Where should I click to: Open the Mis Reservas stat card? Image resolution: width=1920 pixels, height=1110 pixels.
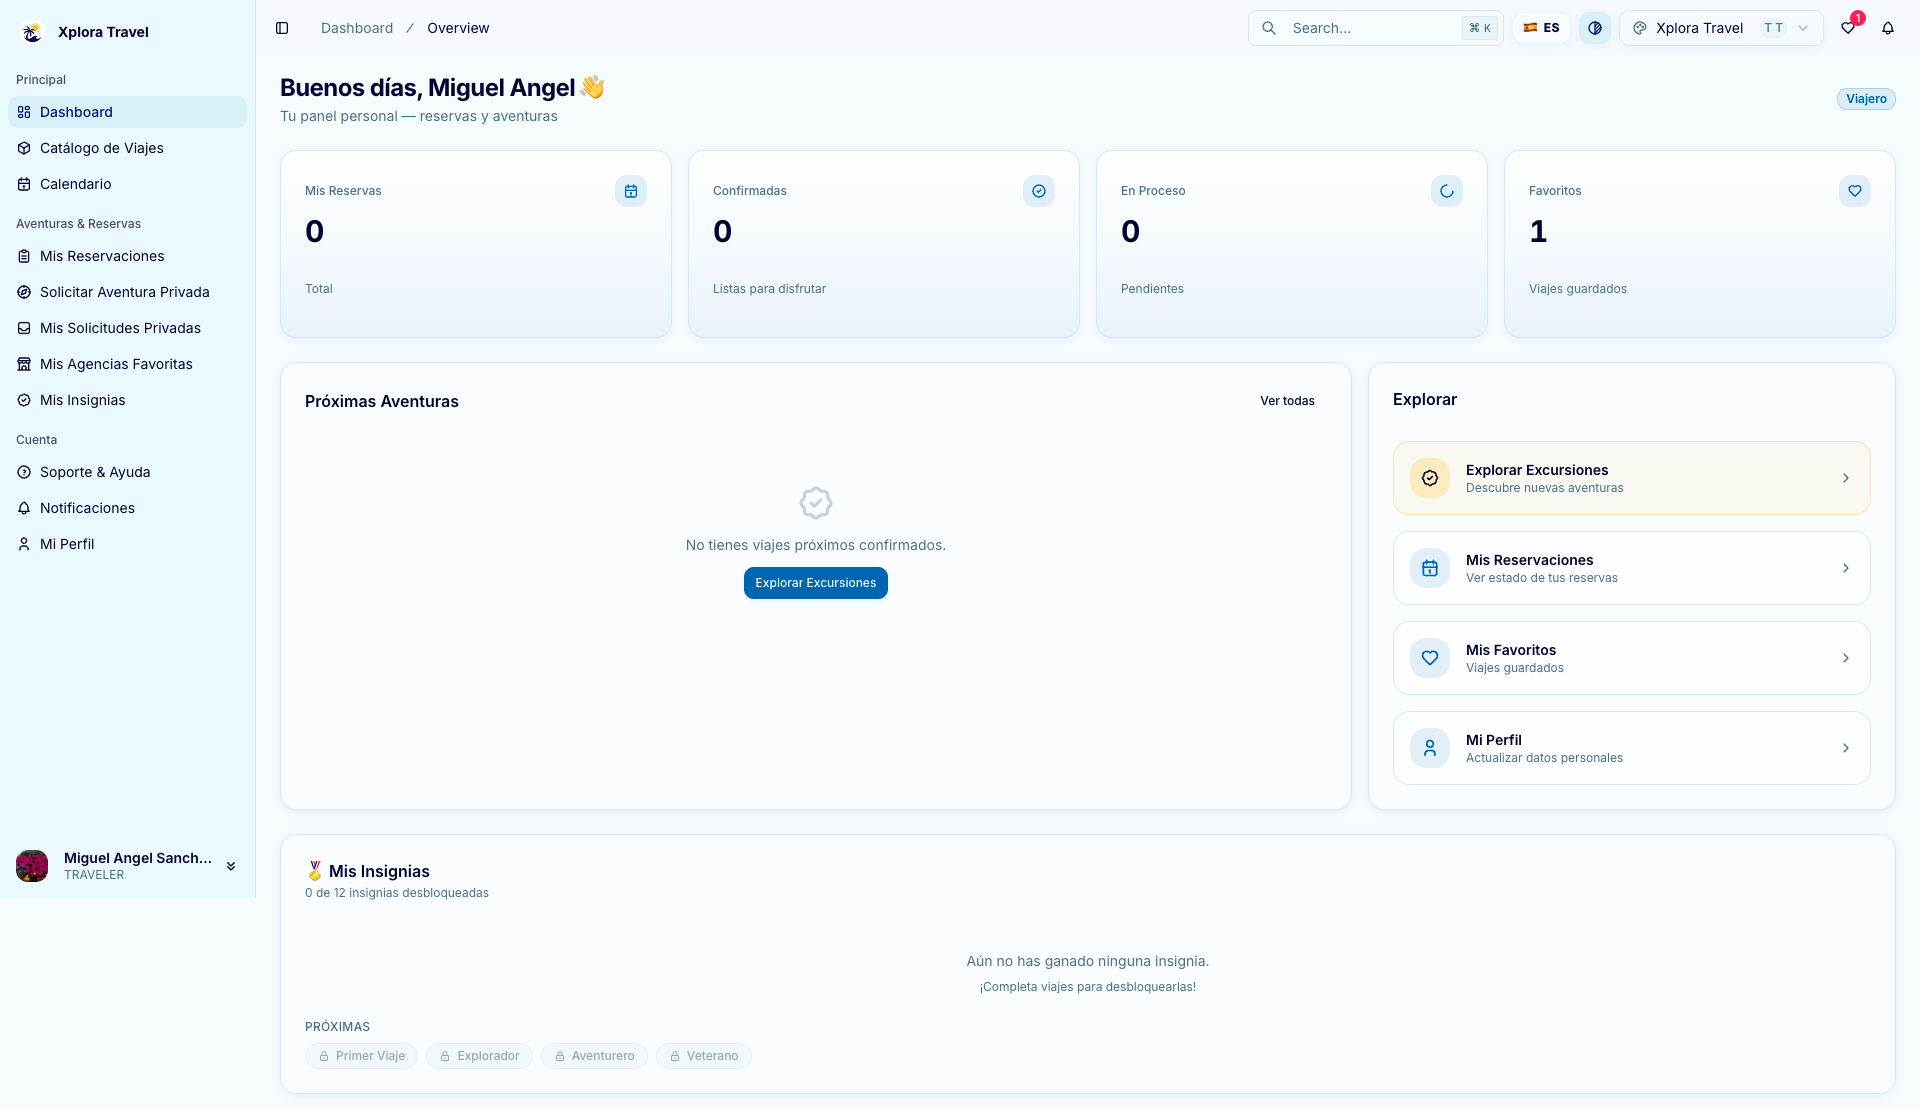pos(476,244)
